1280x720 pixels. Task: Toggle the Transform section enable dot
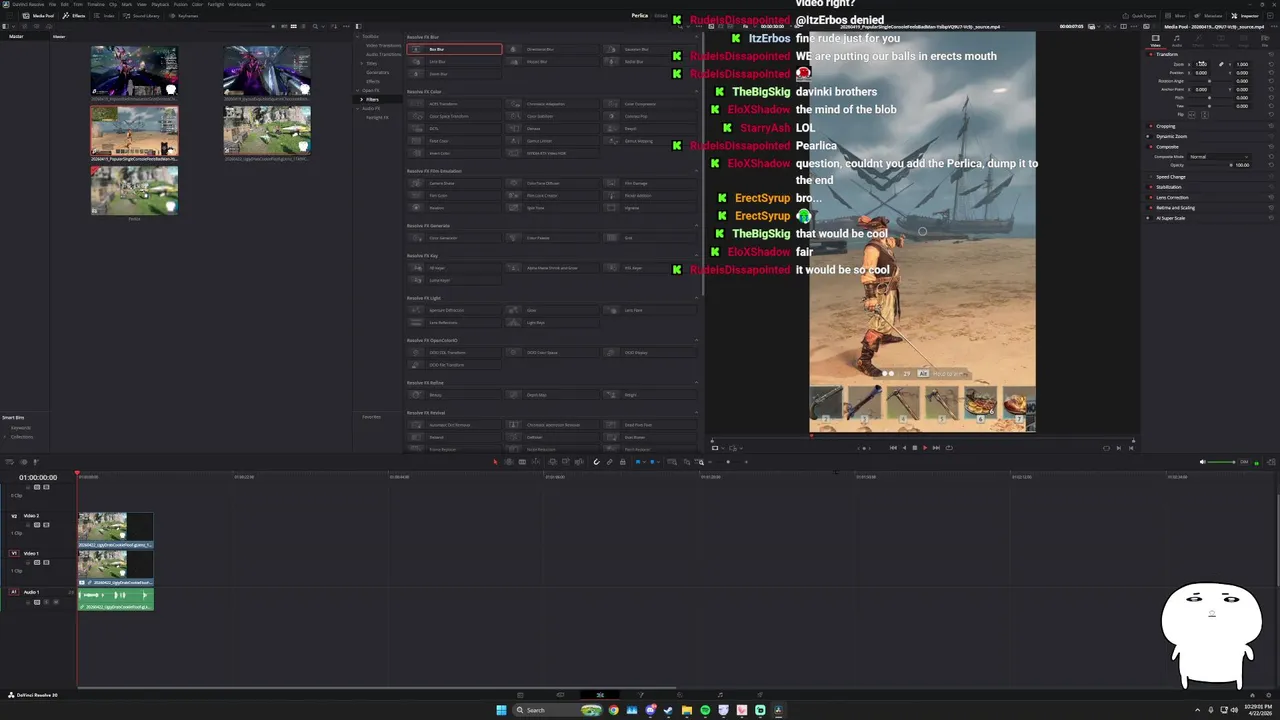pyautogui.click(x=1151, y=54)
